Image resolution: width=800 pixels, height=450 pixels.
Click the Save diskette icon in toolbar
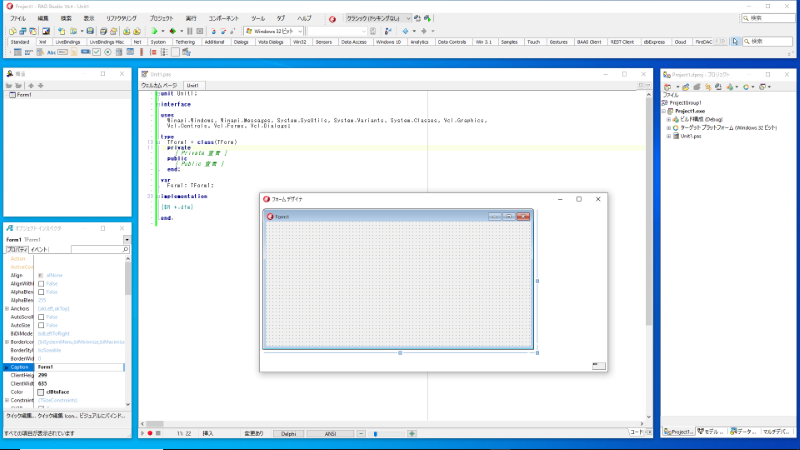(x=90, y=31)
